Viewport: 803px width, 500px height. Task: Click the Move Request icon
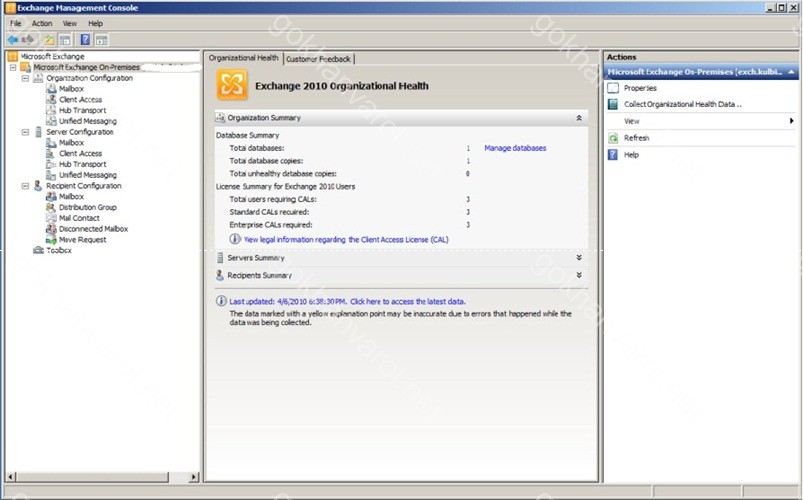(51, 239)
